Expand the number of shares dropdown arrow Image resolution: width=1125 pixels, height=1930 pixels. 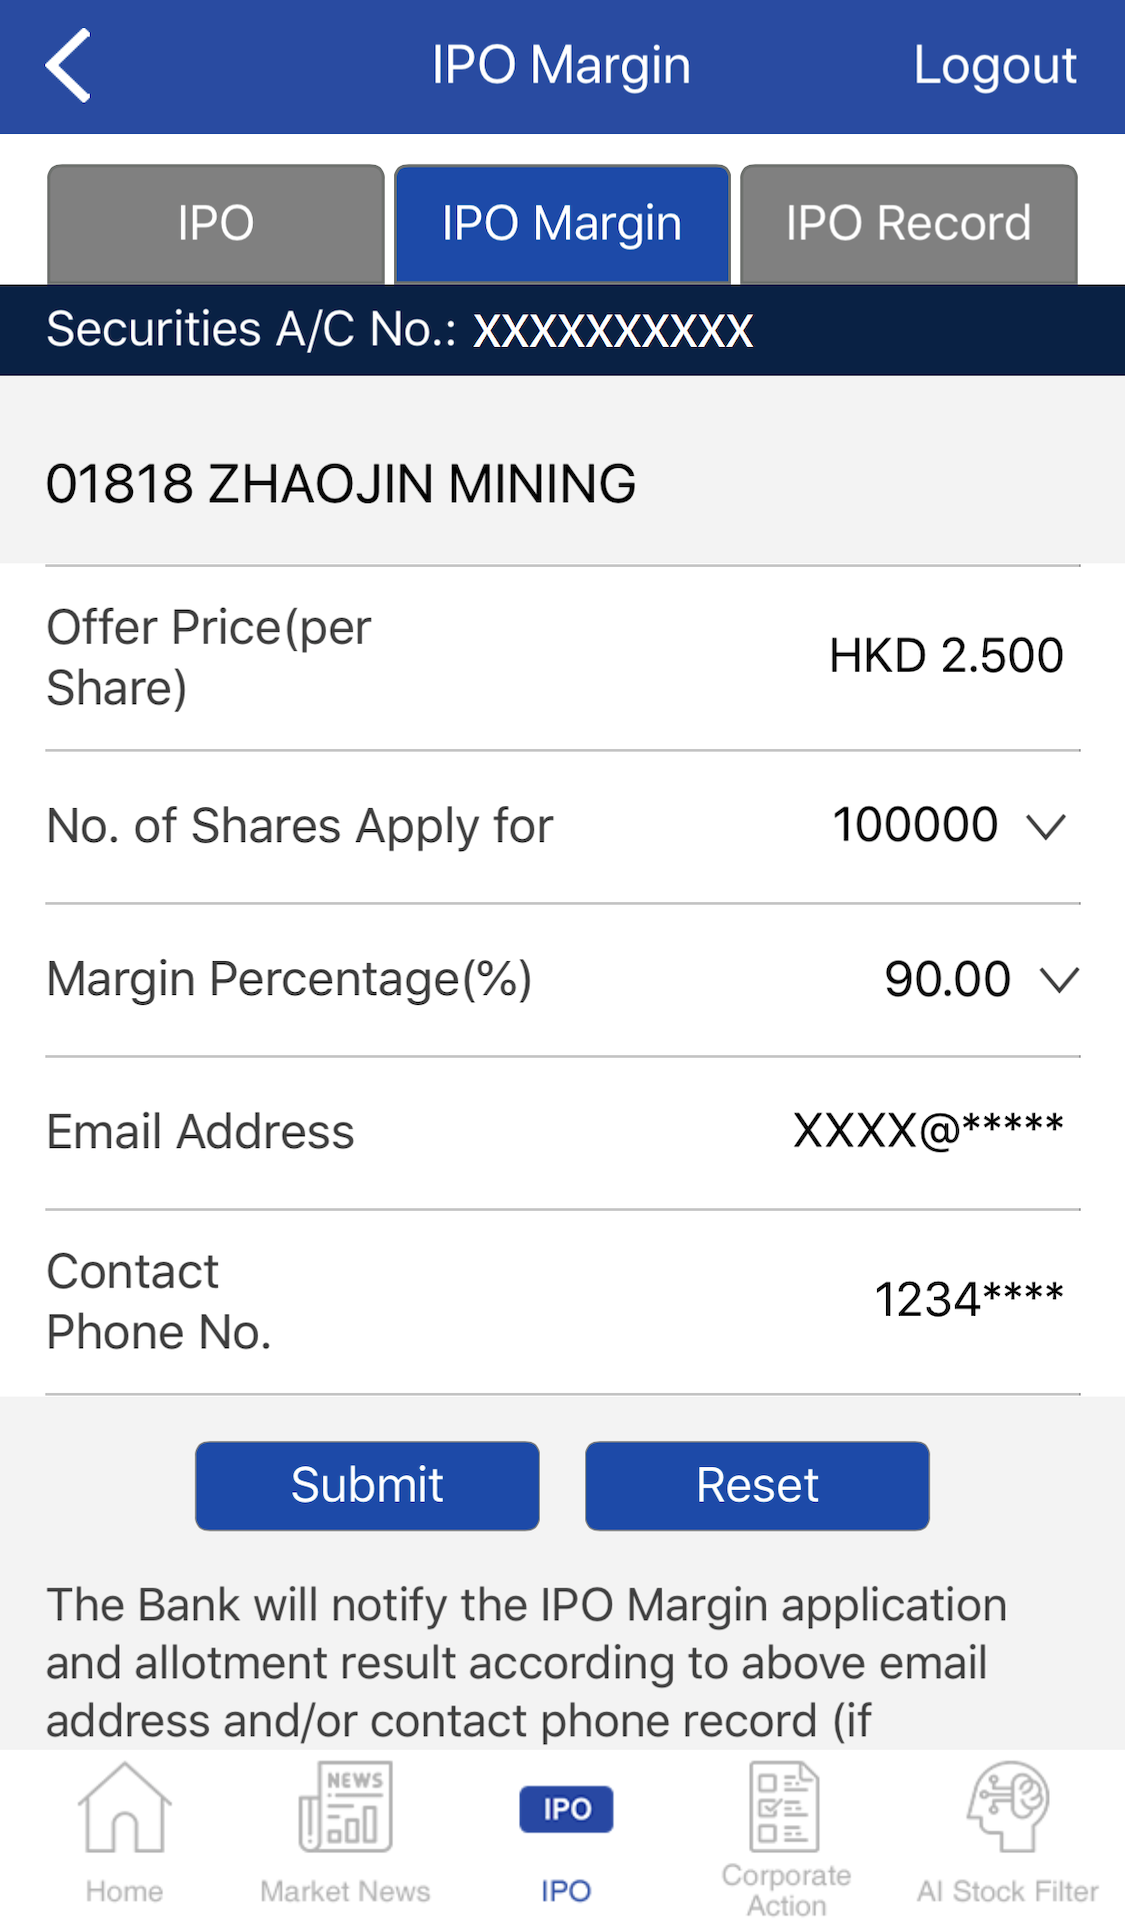click(x=1046, y=827)
